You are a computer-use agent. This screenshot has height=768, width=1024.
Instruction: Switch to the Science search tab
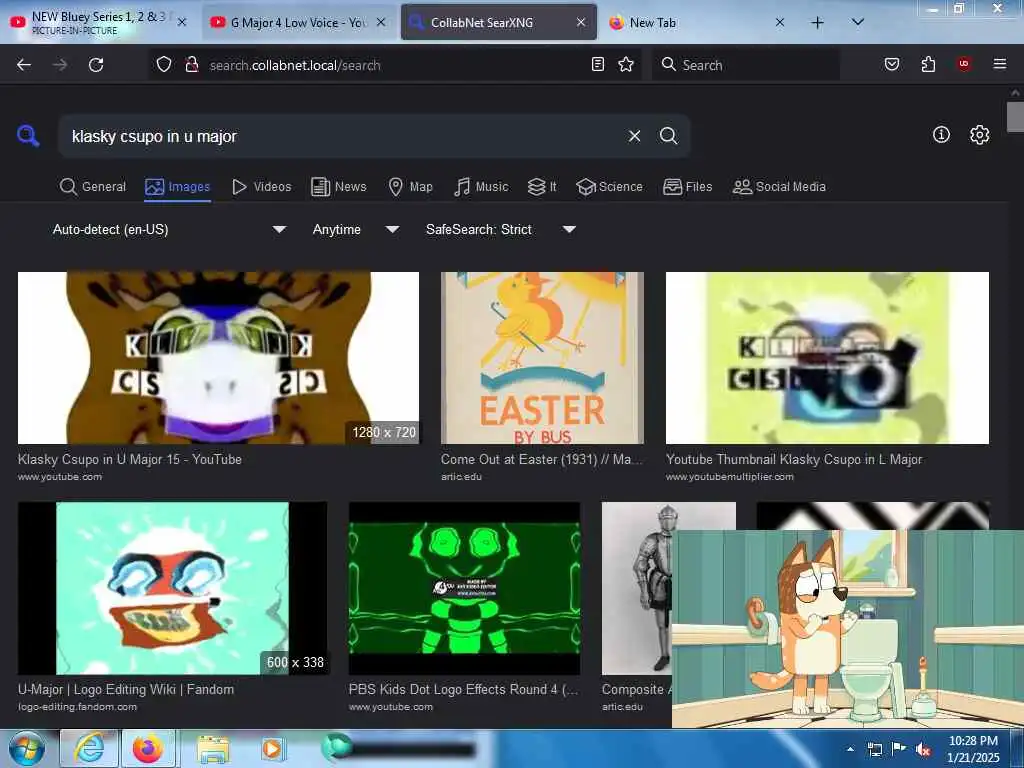tap(609, 187)
